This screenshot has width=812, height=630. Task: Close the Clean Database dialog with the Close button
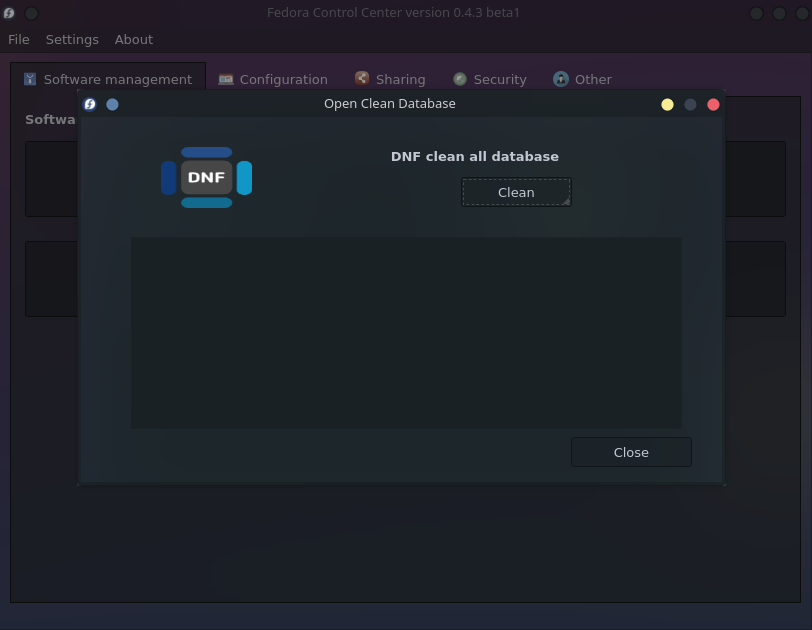point(631,452)
